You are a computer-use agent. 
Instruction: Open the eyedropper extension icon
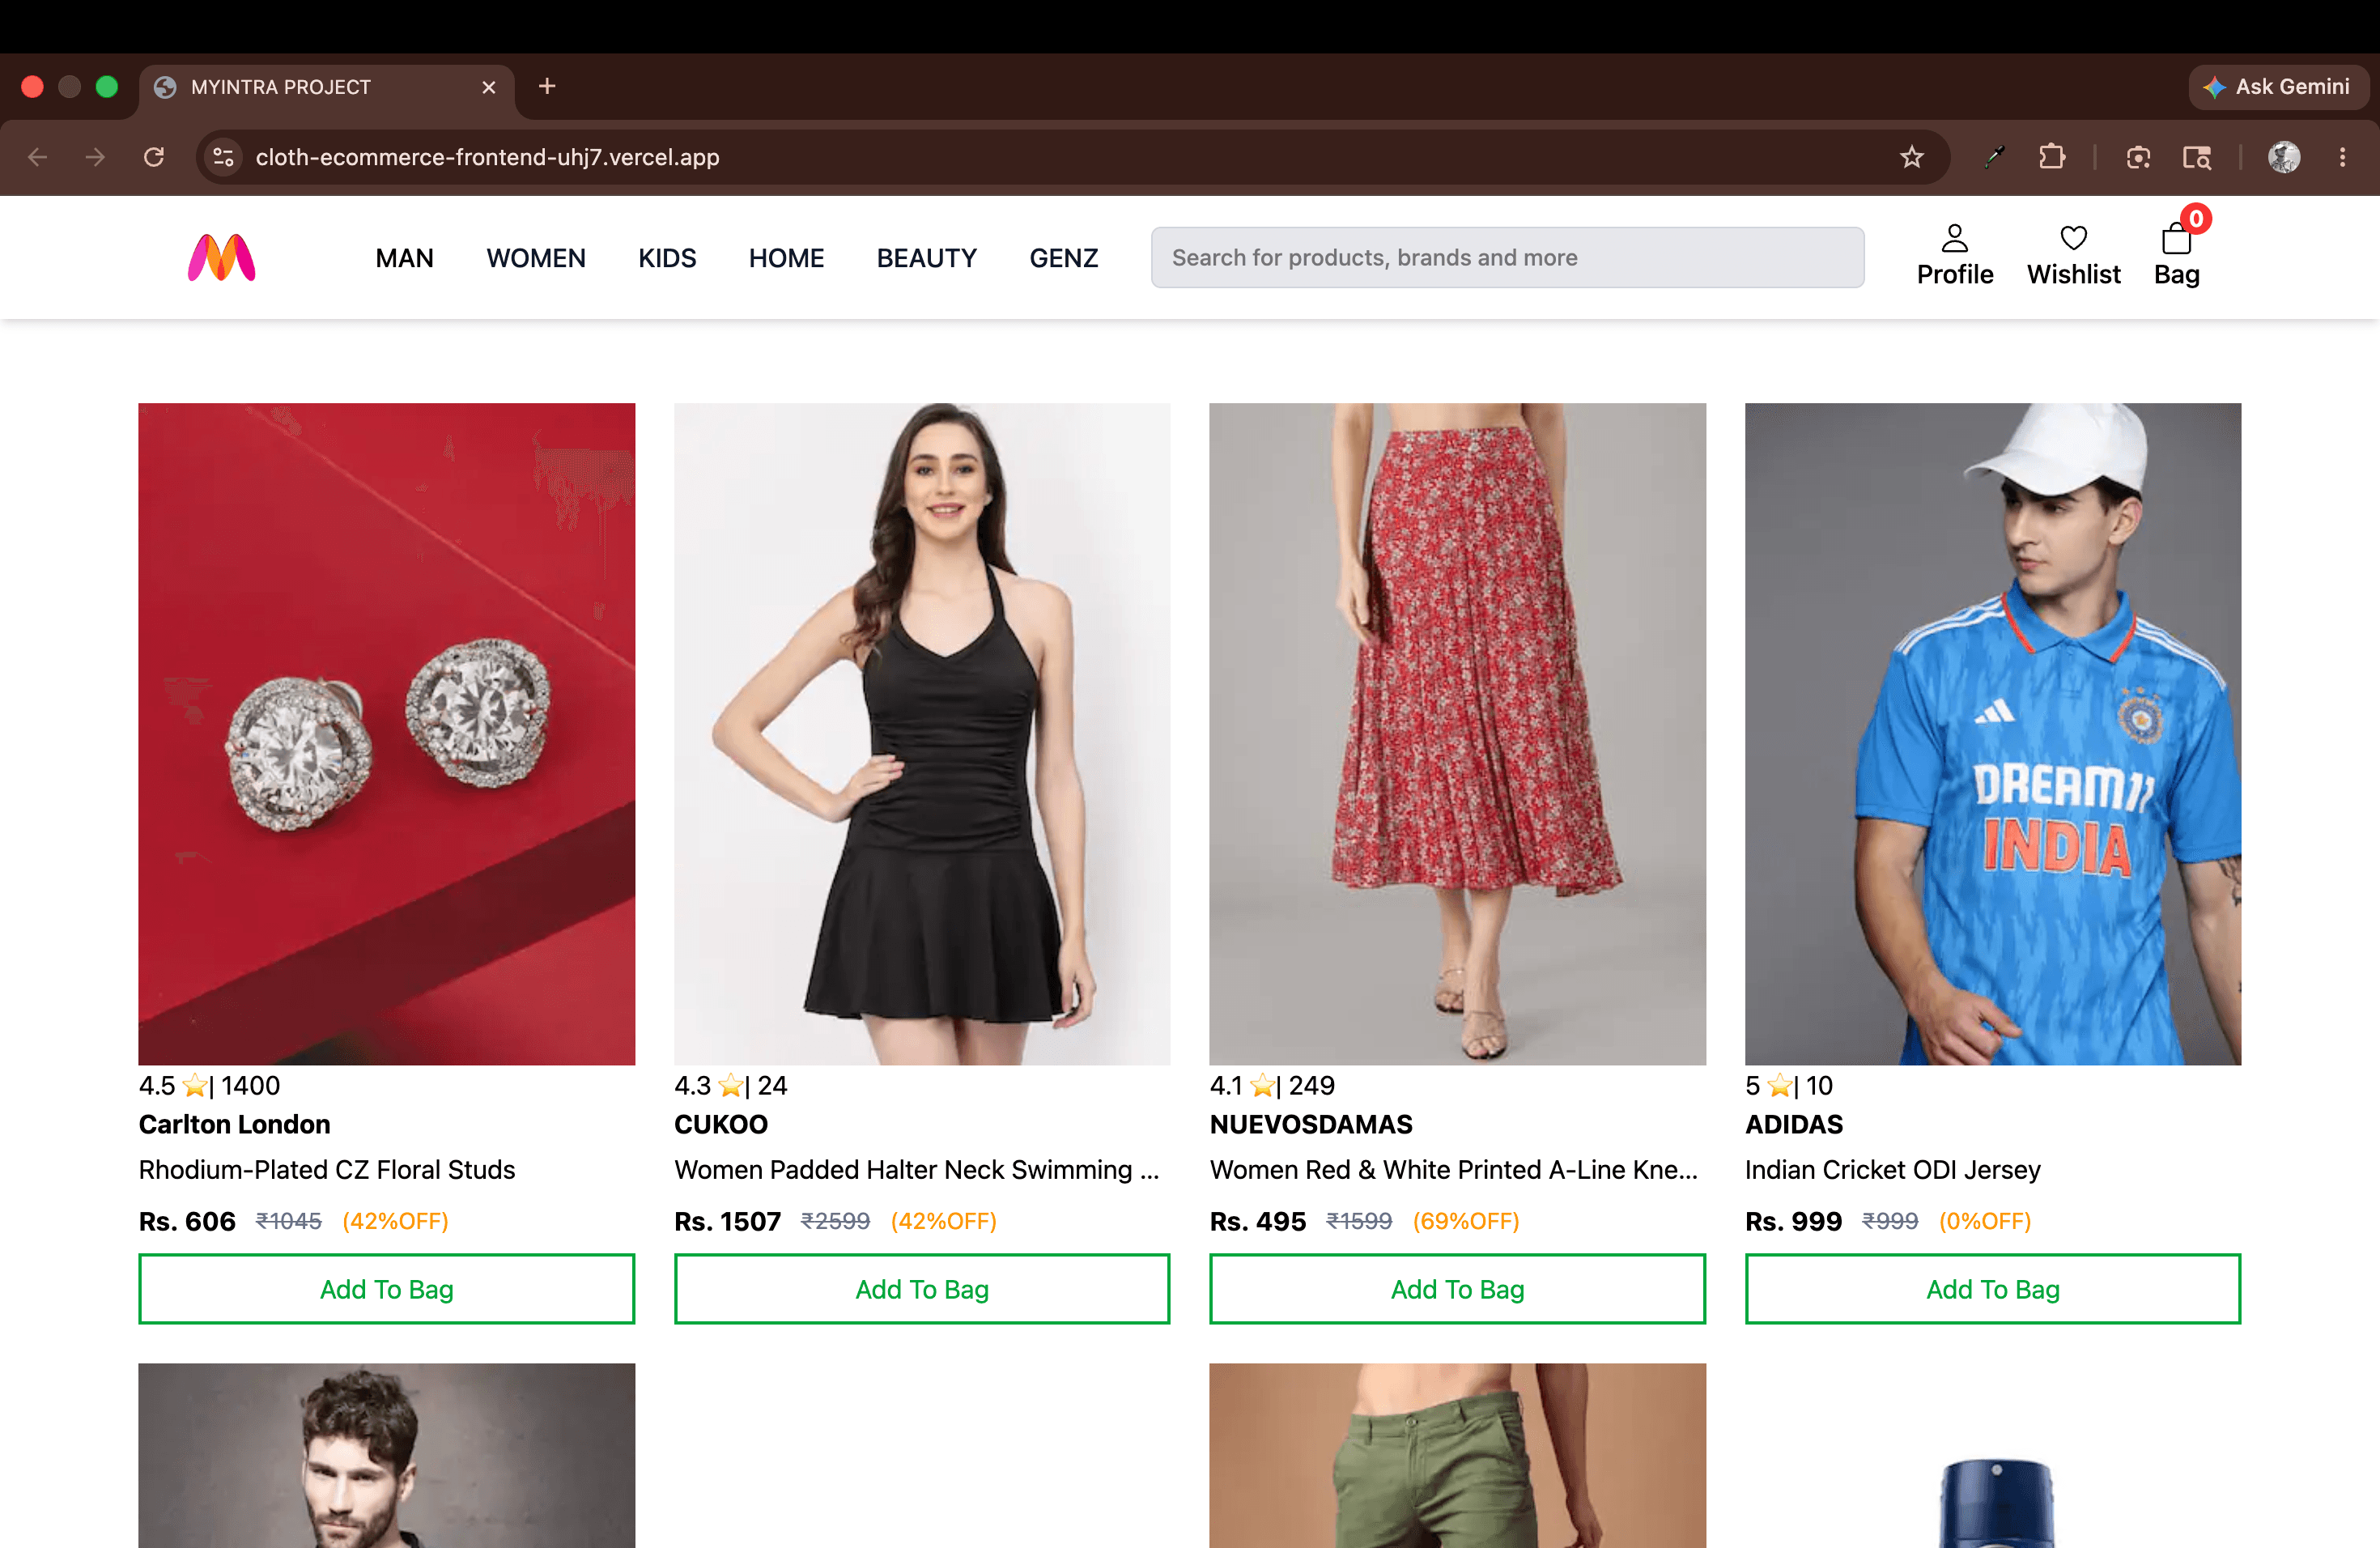click(1993, 157)
